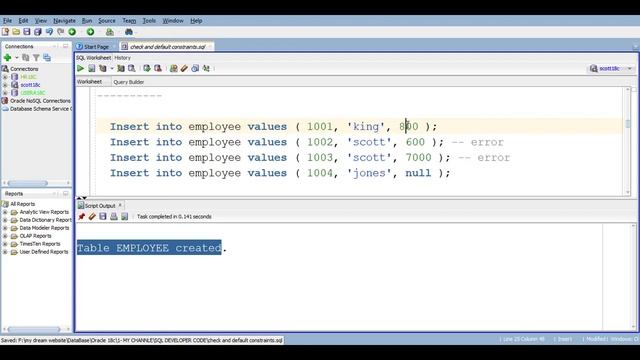This screenshot has width=640, height=360.
Task: Clear Script Output with the eraser icon
Action: (x=92, y=216)
